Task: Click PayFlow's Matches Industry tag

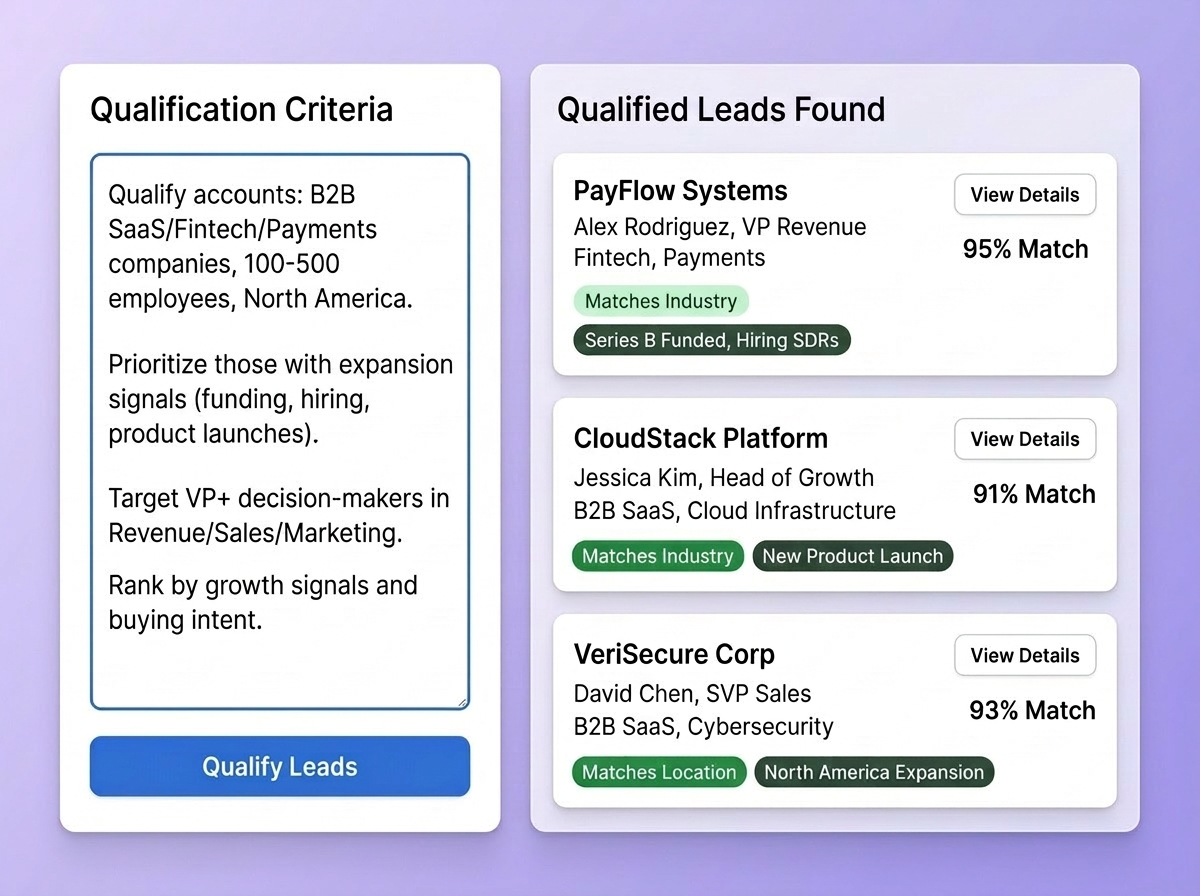Action: 660,301
